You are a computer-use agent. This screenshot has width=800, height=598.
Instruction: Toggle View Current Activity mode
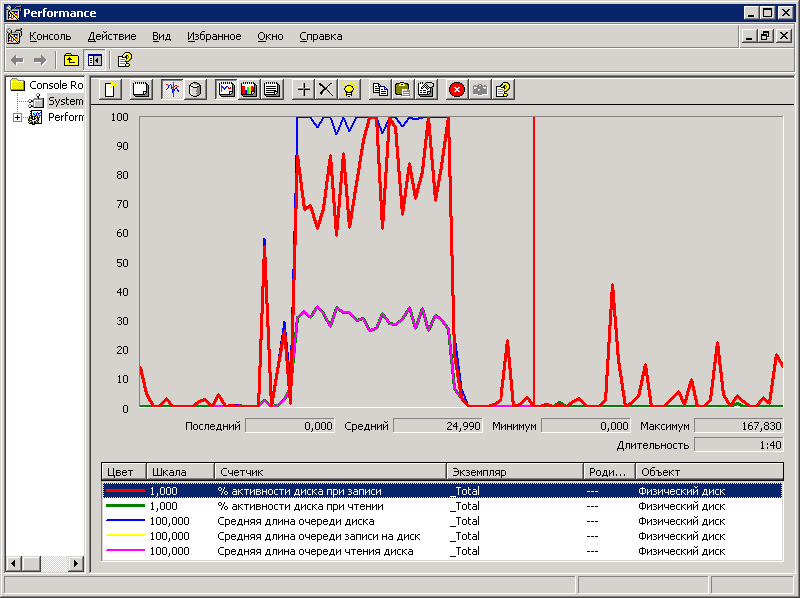pos(172,89)
